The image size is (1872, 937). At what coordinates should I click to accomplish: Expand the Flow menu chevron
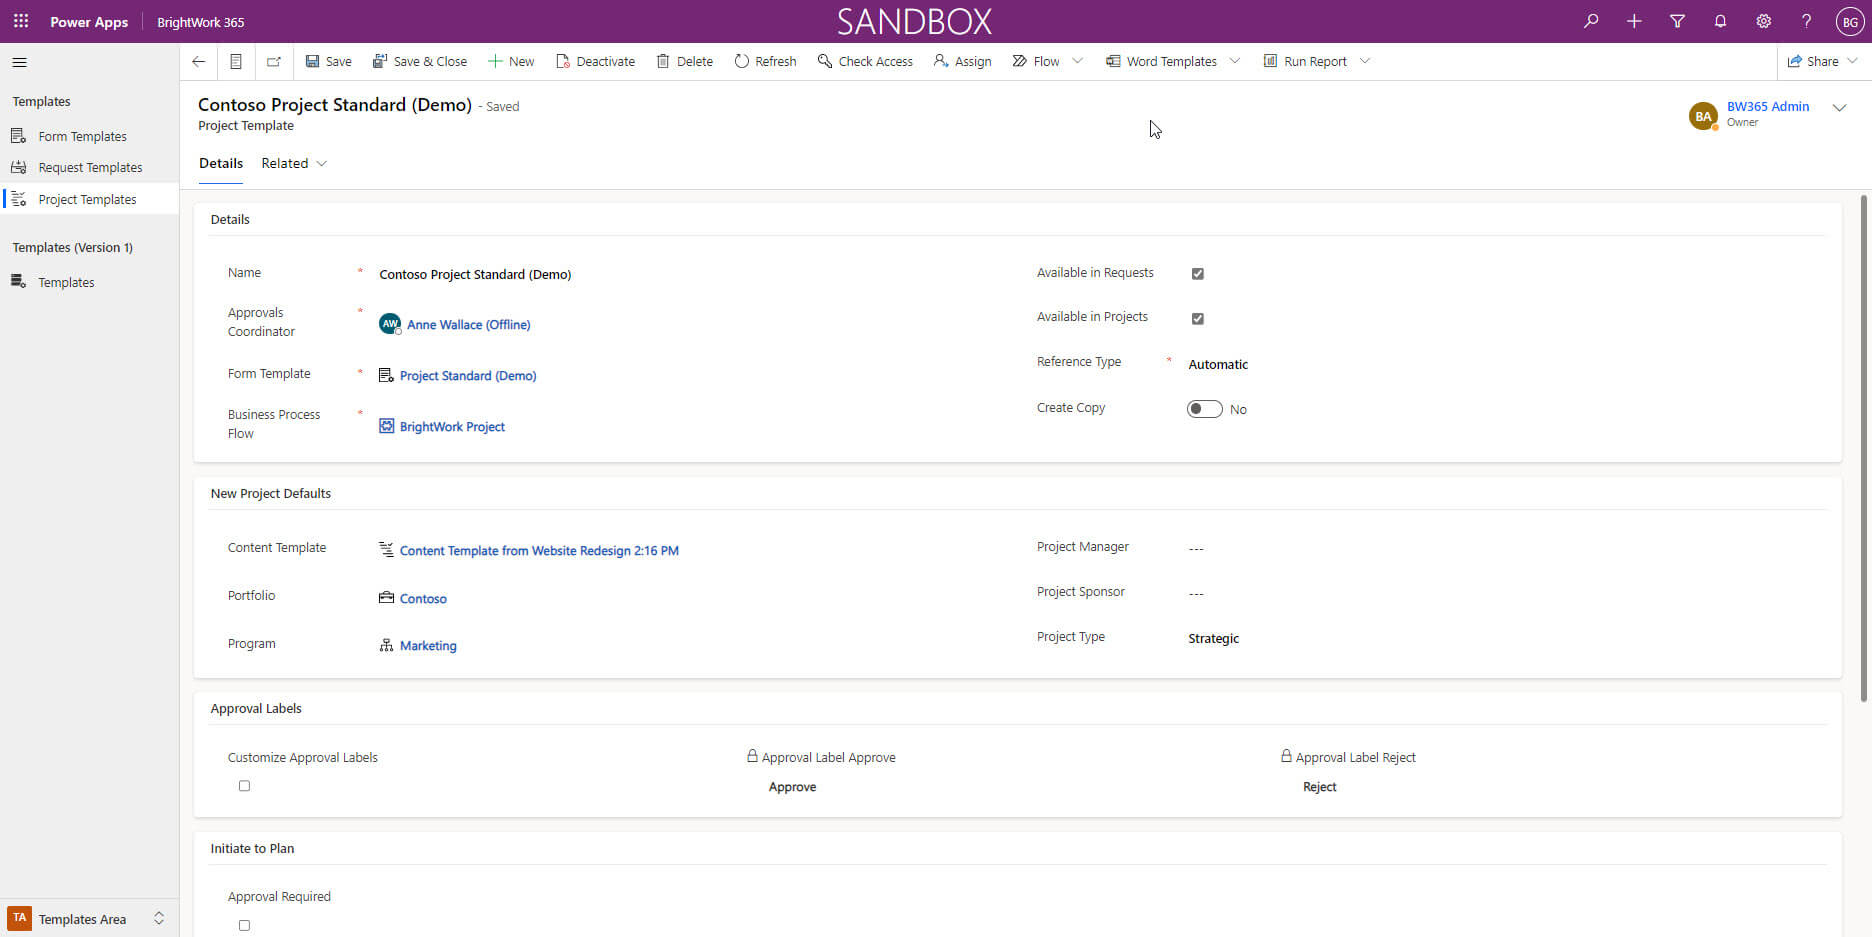tap(1077, 61)
